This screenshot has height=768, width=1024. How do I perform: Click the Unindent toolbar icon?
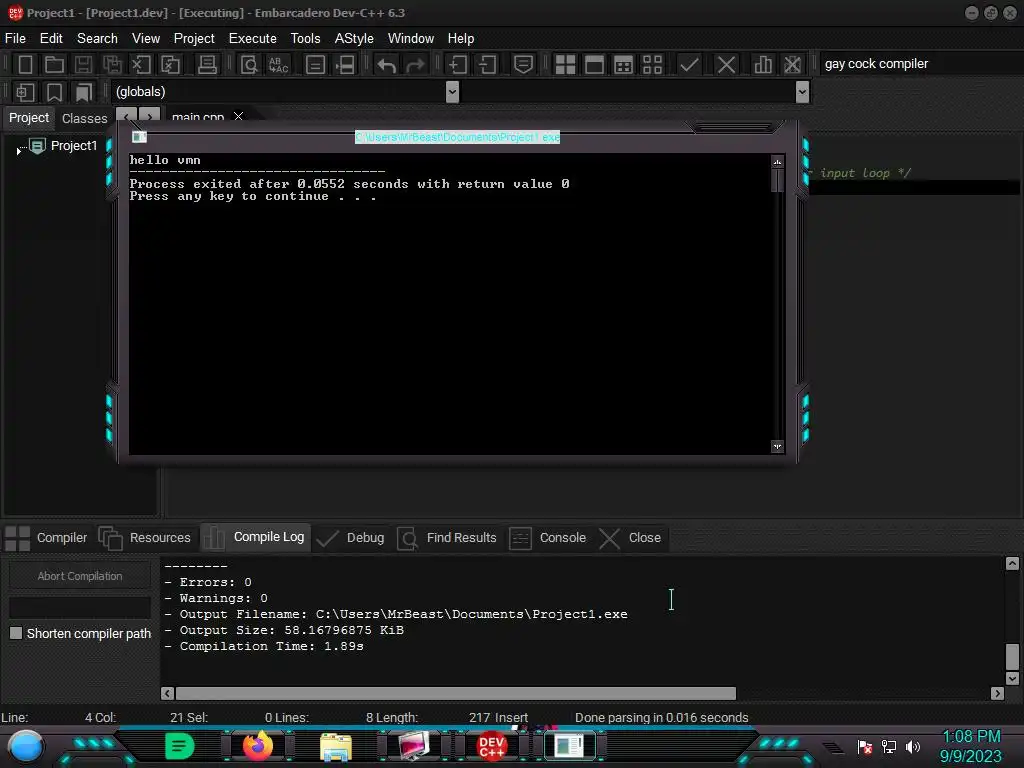click(x=487, y=65)
